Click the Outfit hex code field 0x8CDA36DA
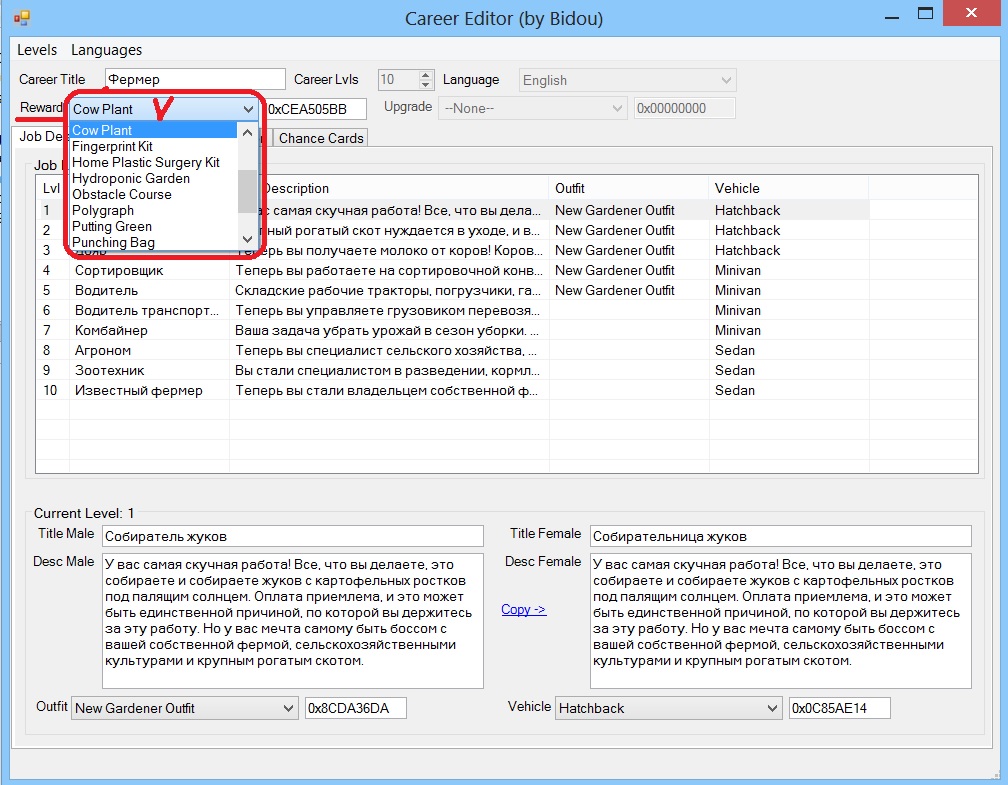Viewport: 1008px width, 785px height. click(355, 708)
